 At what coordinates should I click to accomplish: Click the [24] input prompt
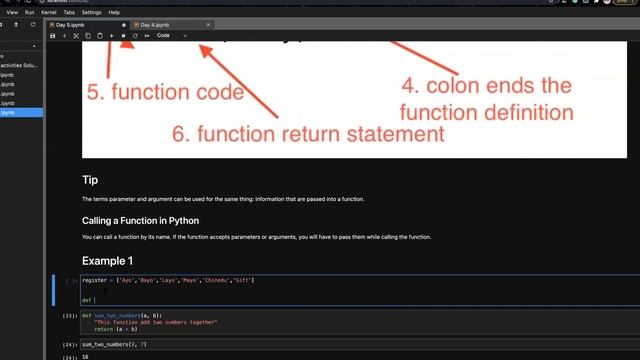point(70,345)
